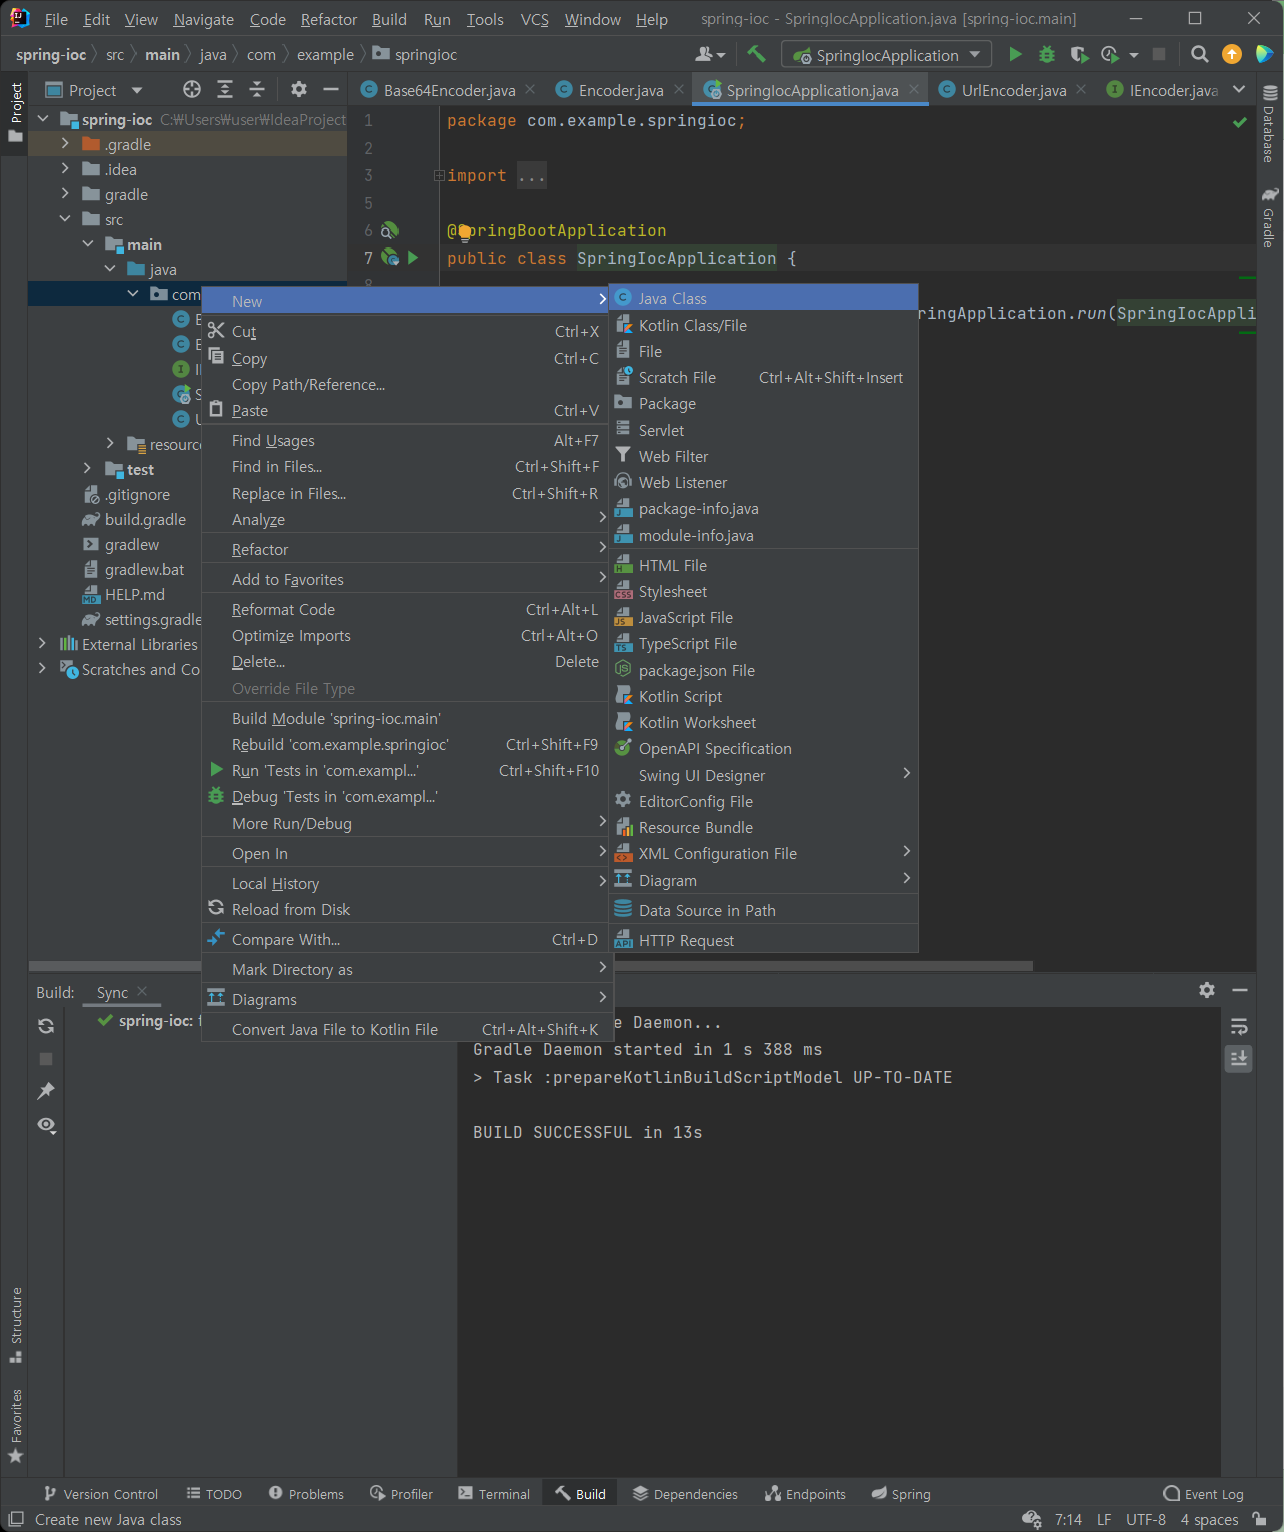Click the UTF-8 encoding in status bar
The height and width of the screenshot is (1532, 1284).
[1146, 1520]
